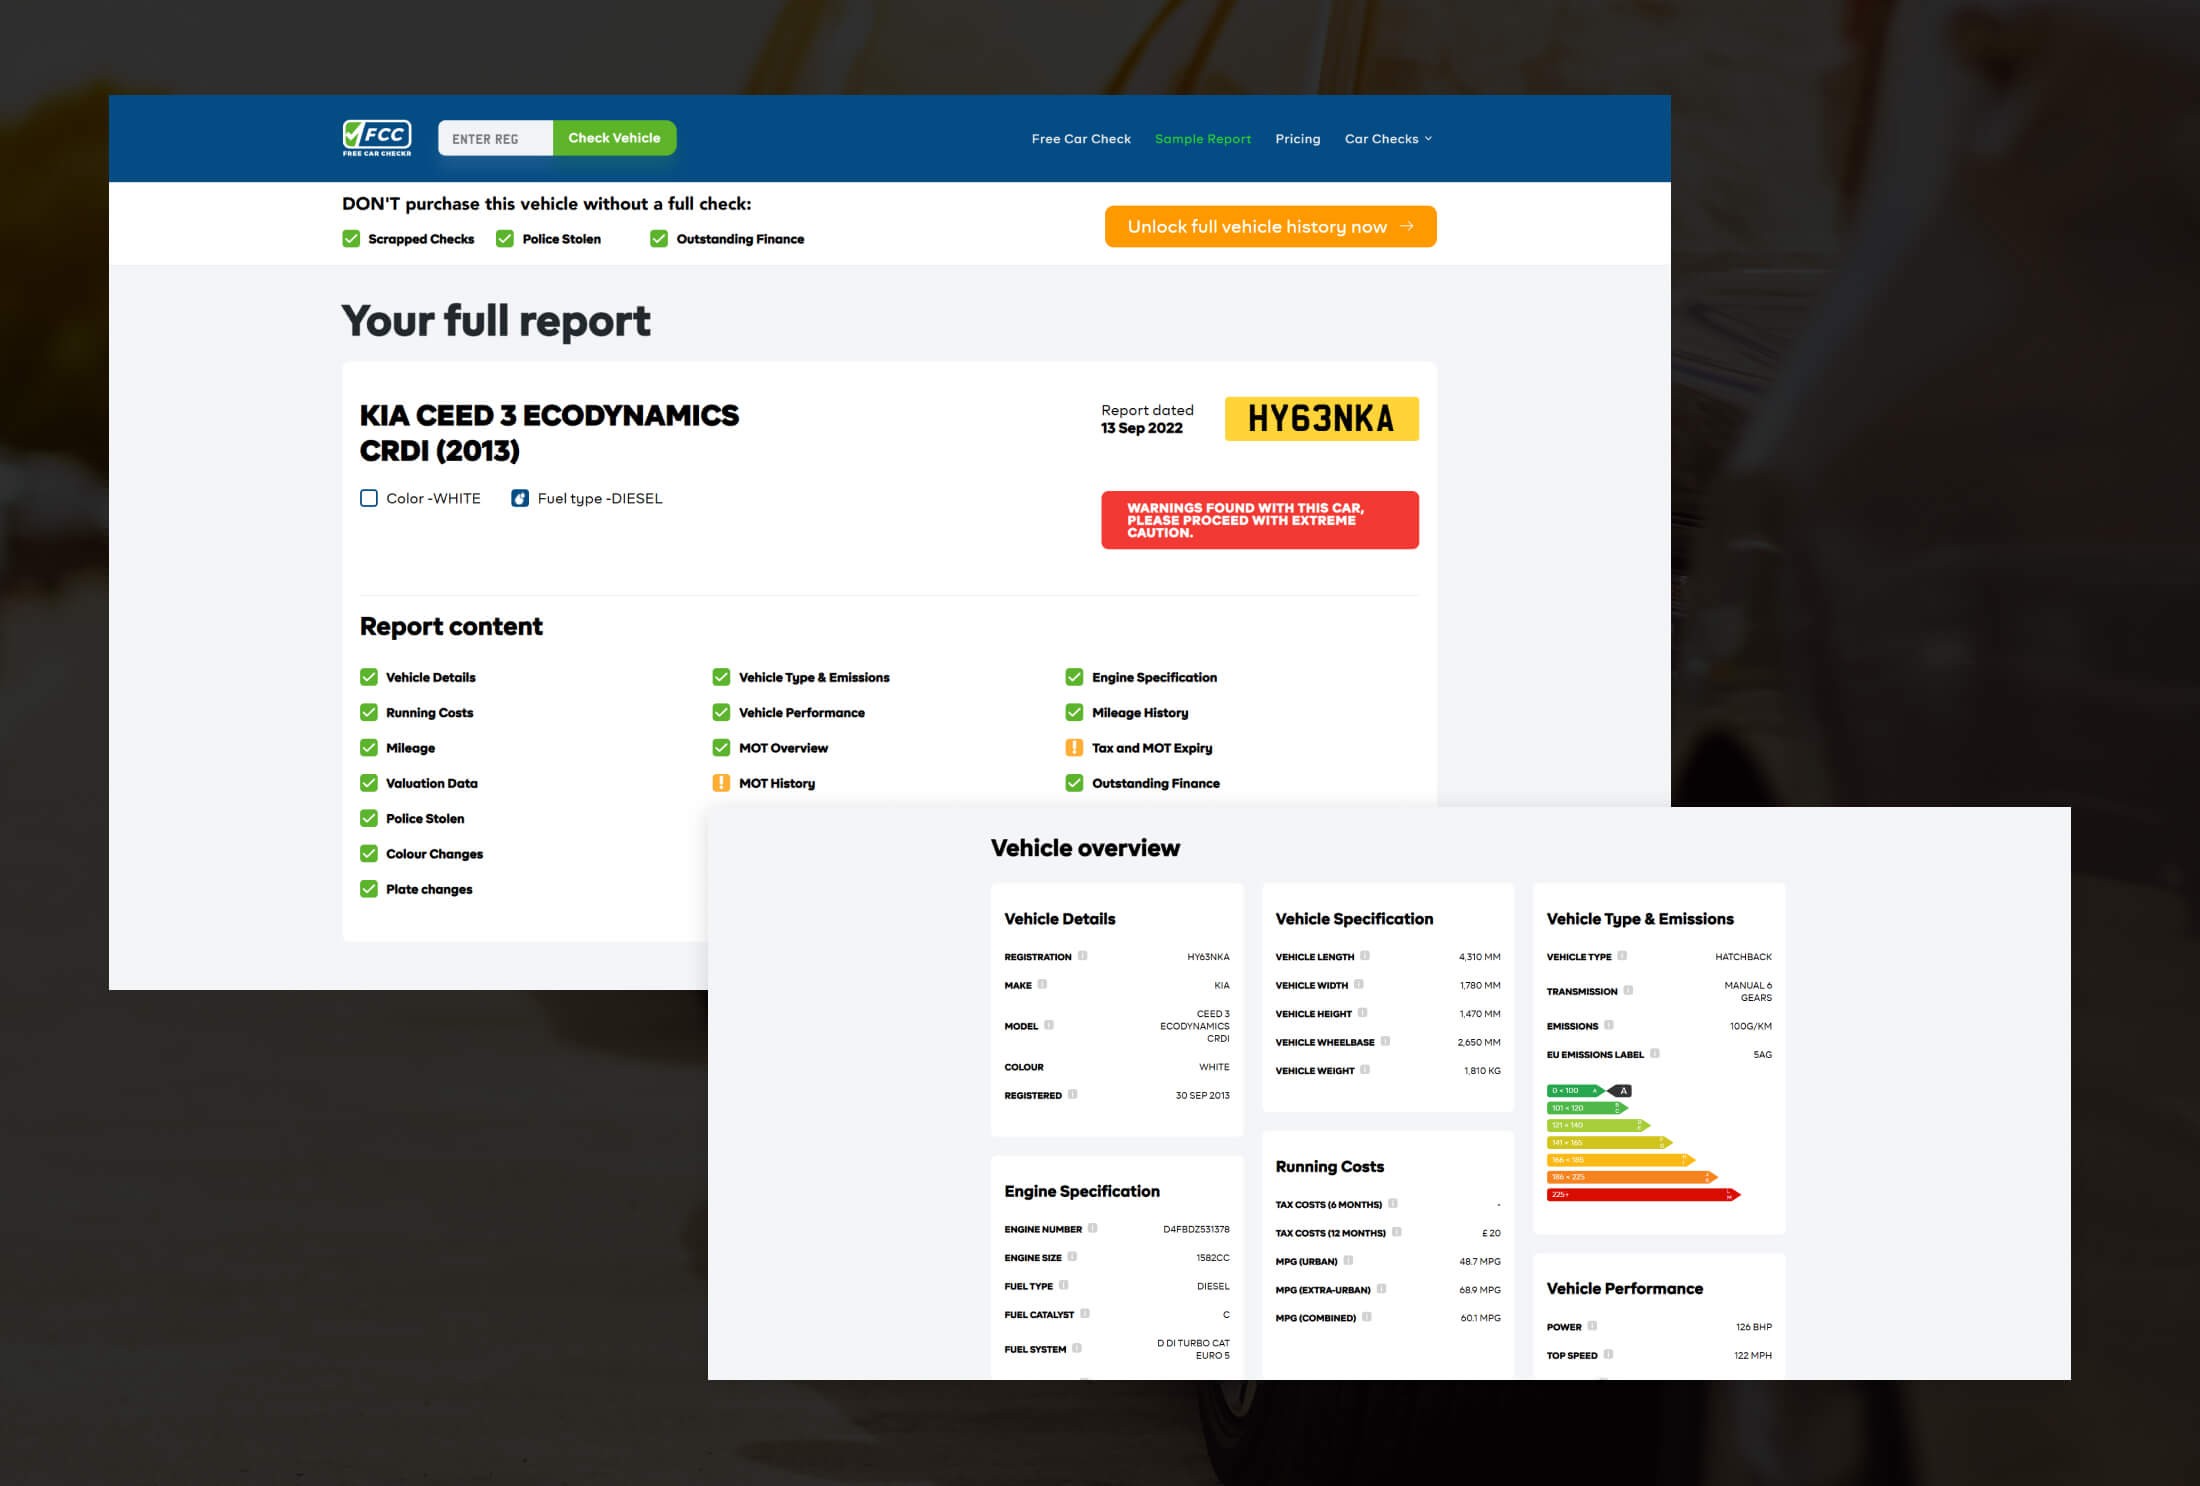This screenshot has width=2200, height=1486.
Task: Click the FCC Free Car Check logo
Action: (x=377, y=138)
